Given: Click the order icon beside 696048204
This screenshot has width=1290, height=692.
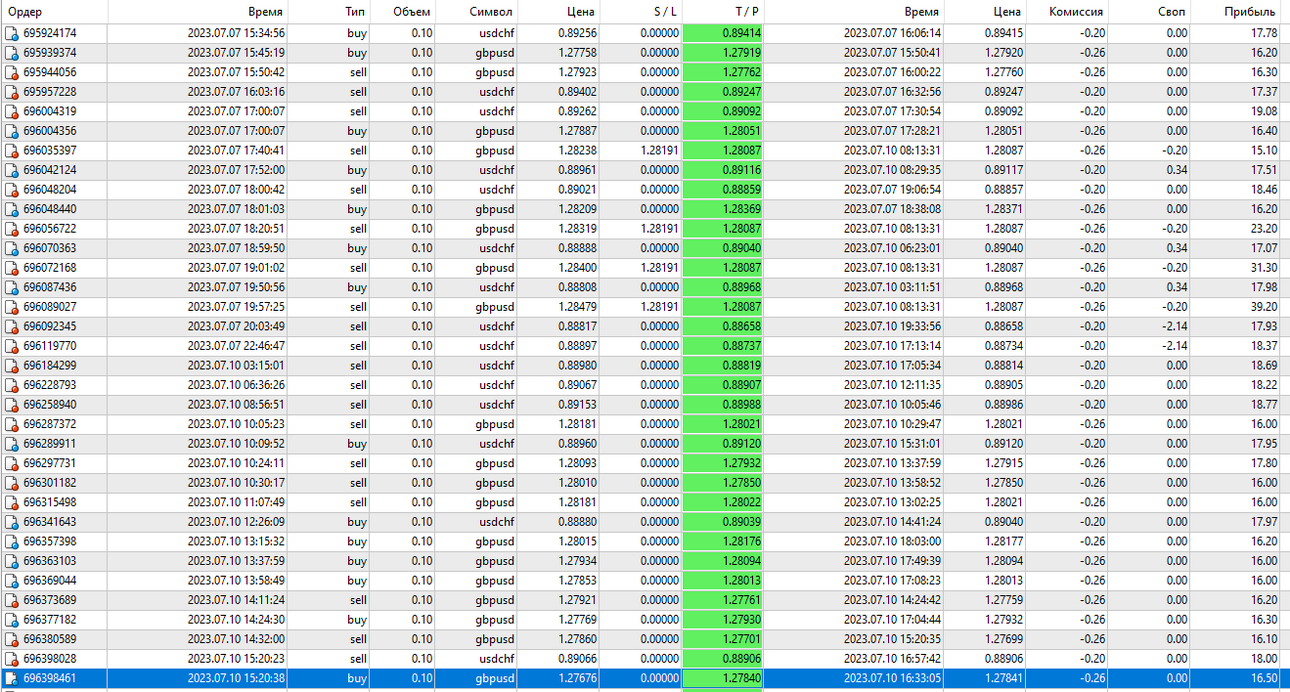Looking at the screenshot, I should (12, 189).
